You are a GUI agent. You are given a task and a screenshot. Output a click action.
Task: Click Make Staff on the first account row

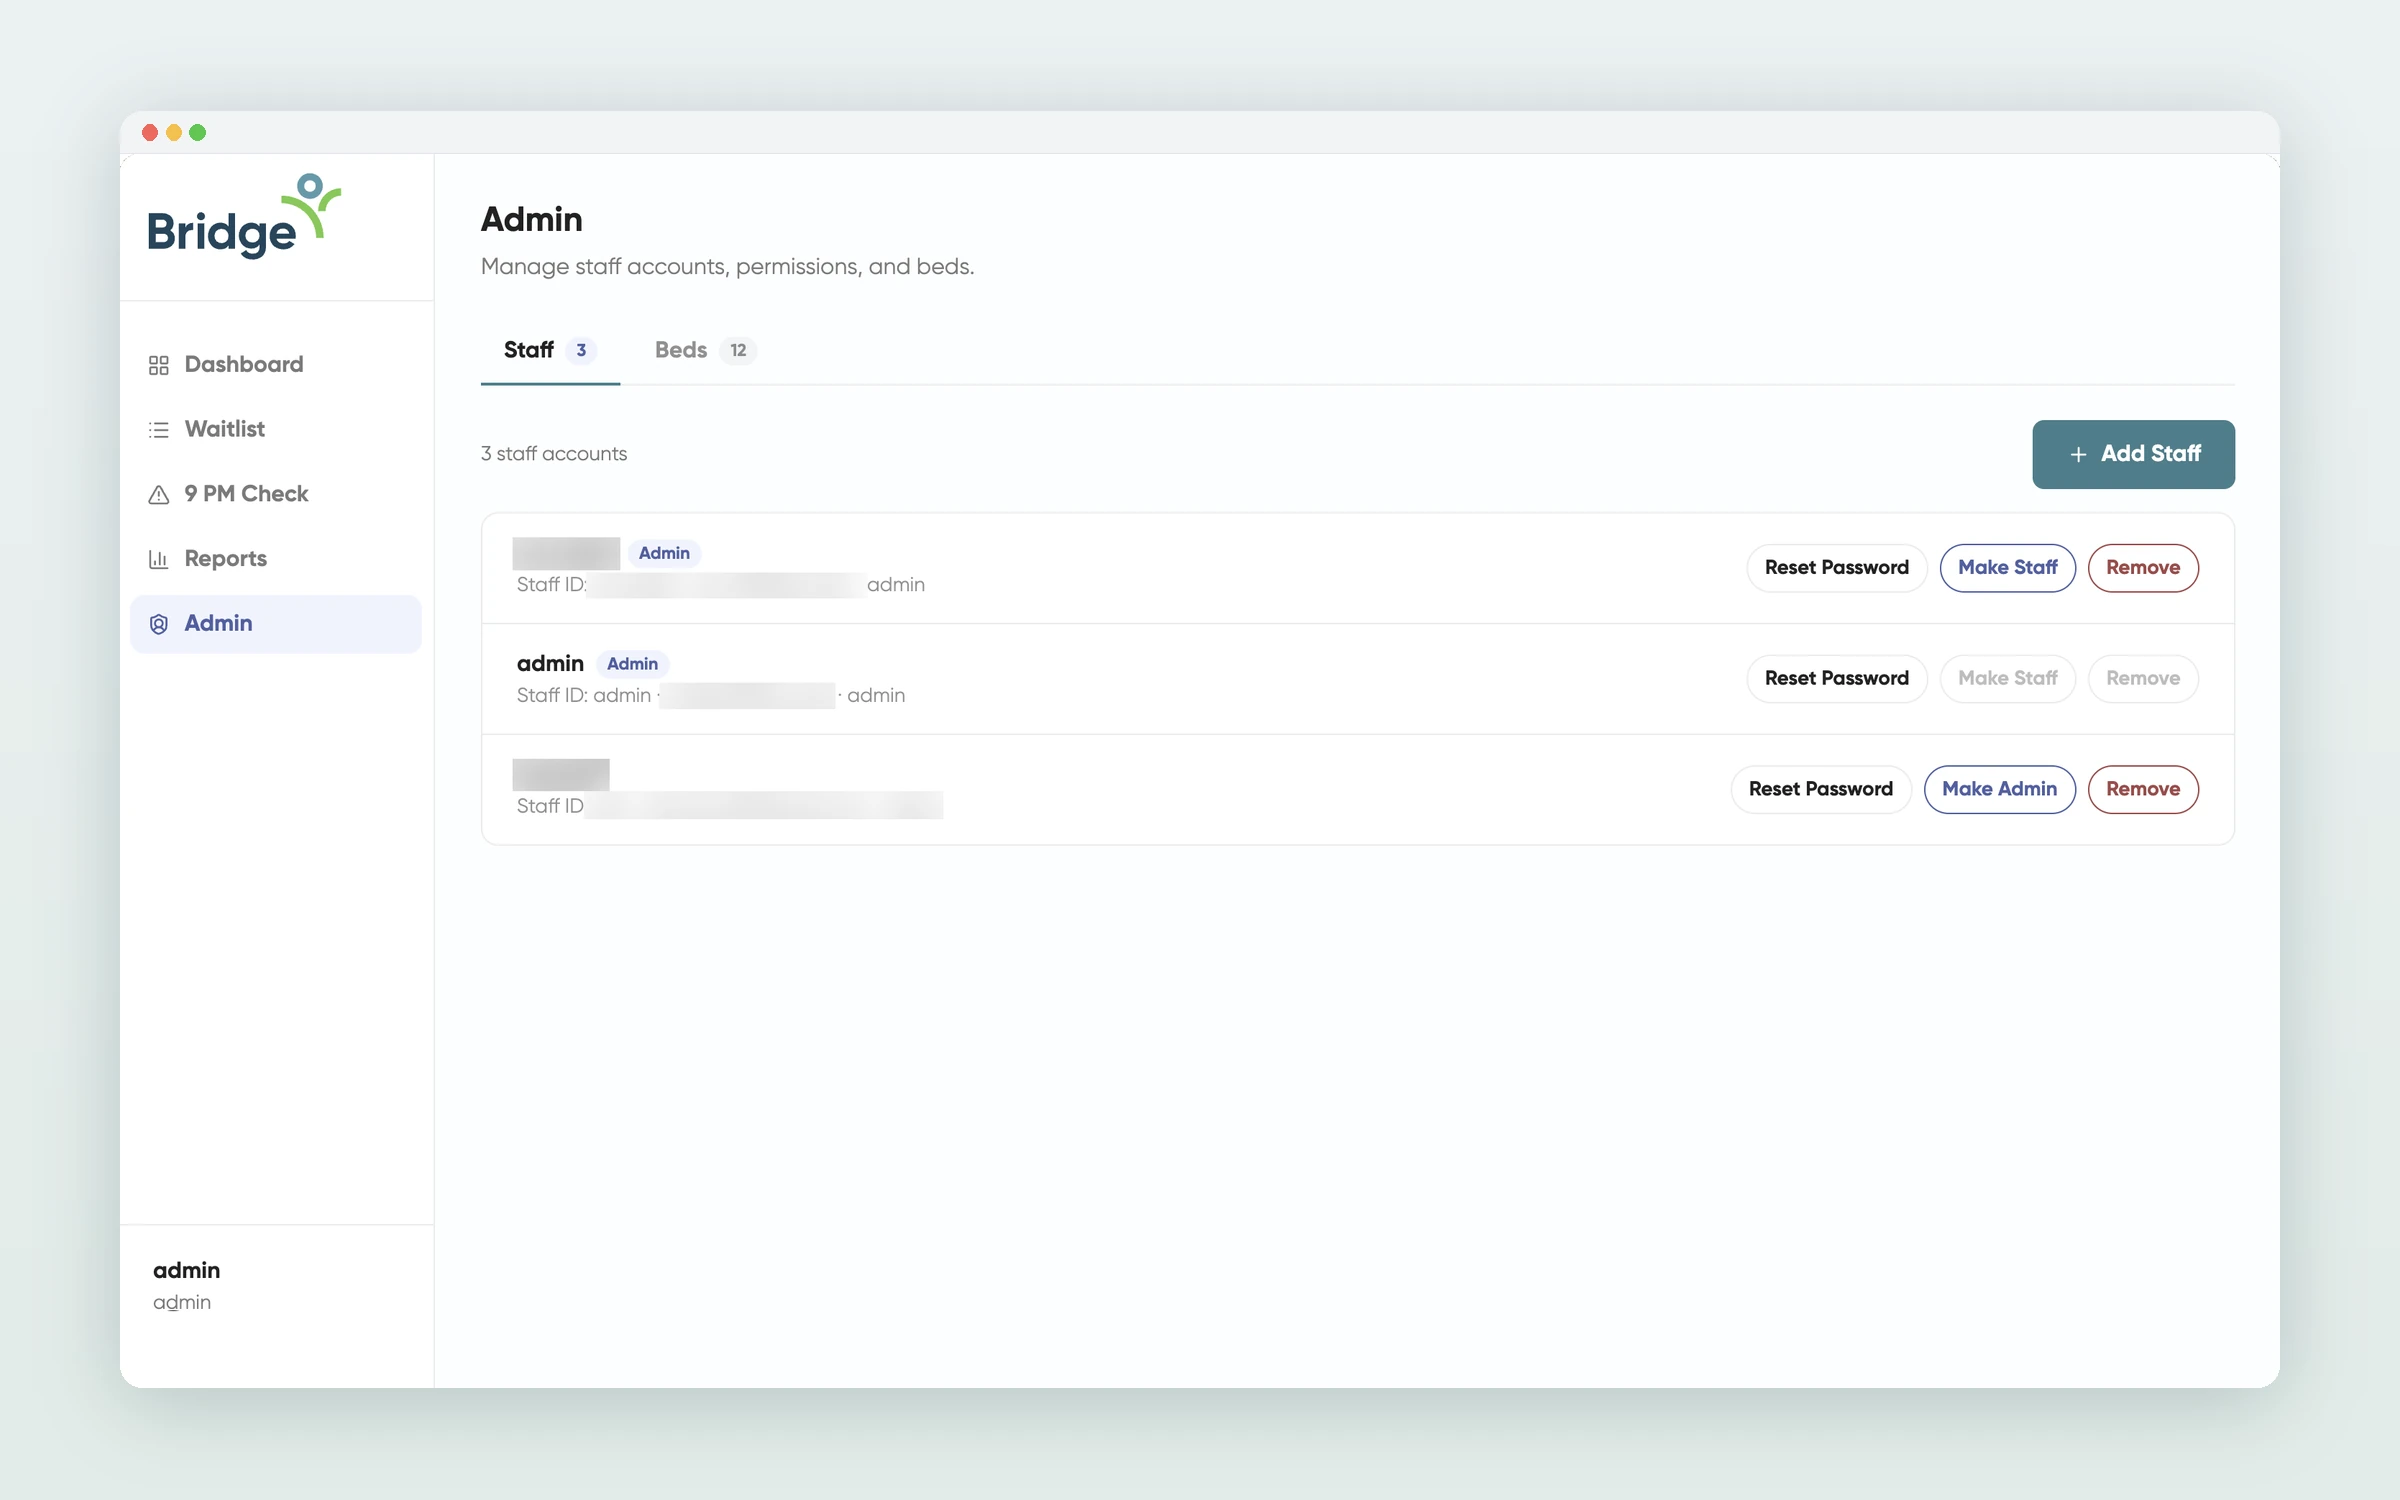click(x=2007, y=568)
